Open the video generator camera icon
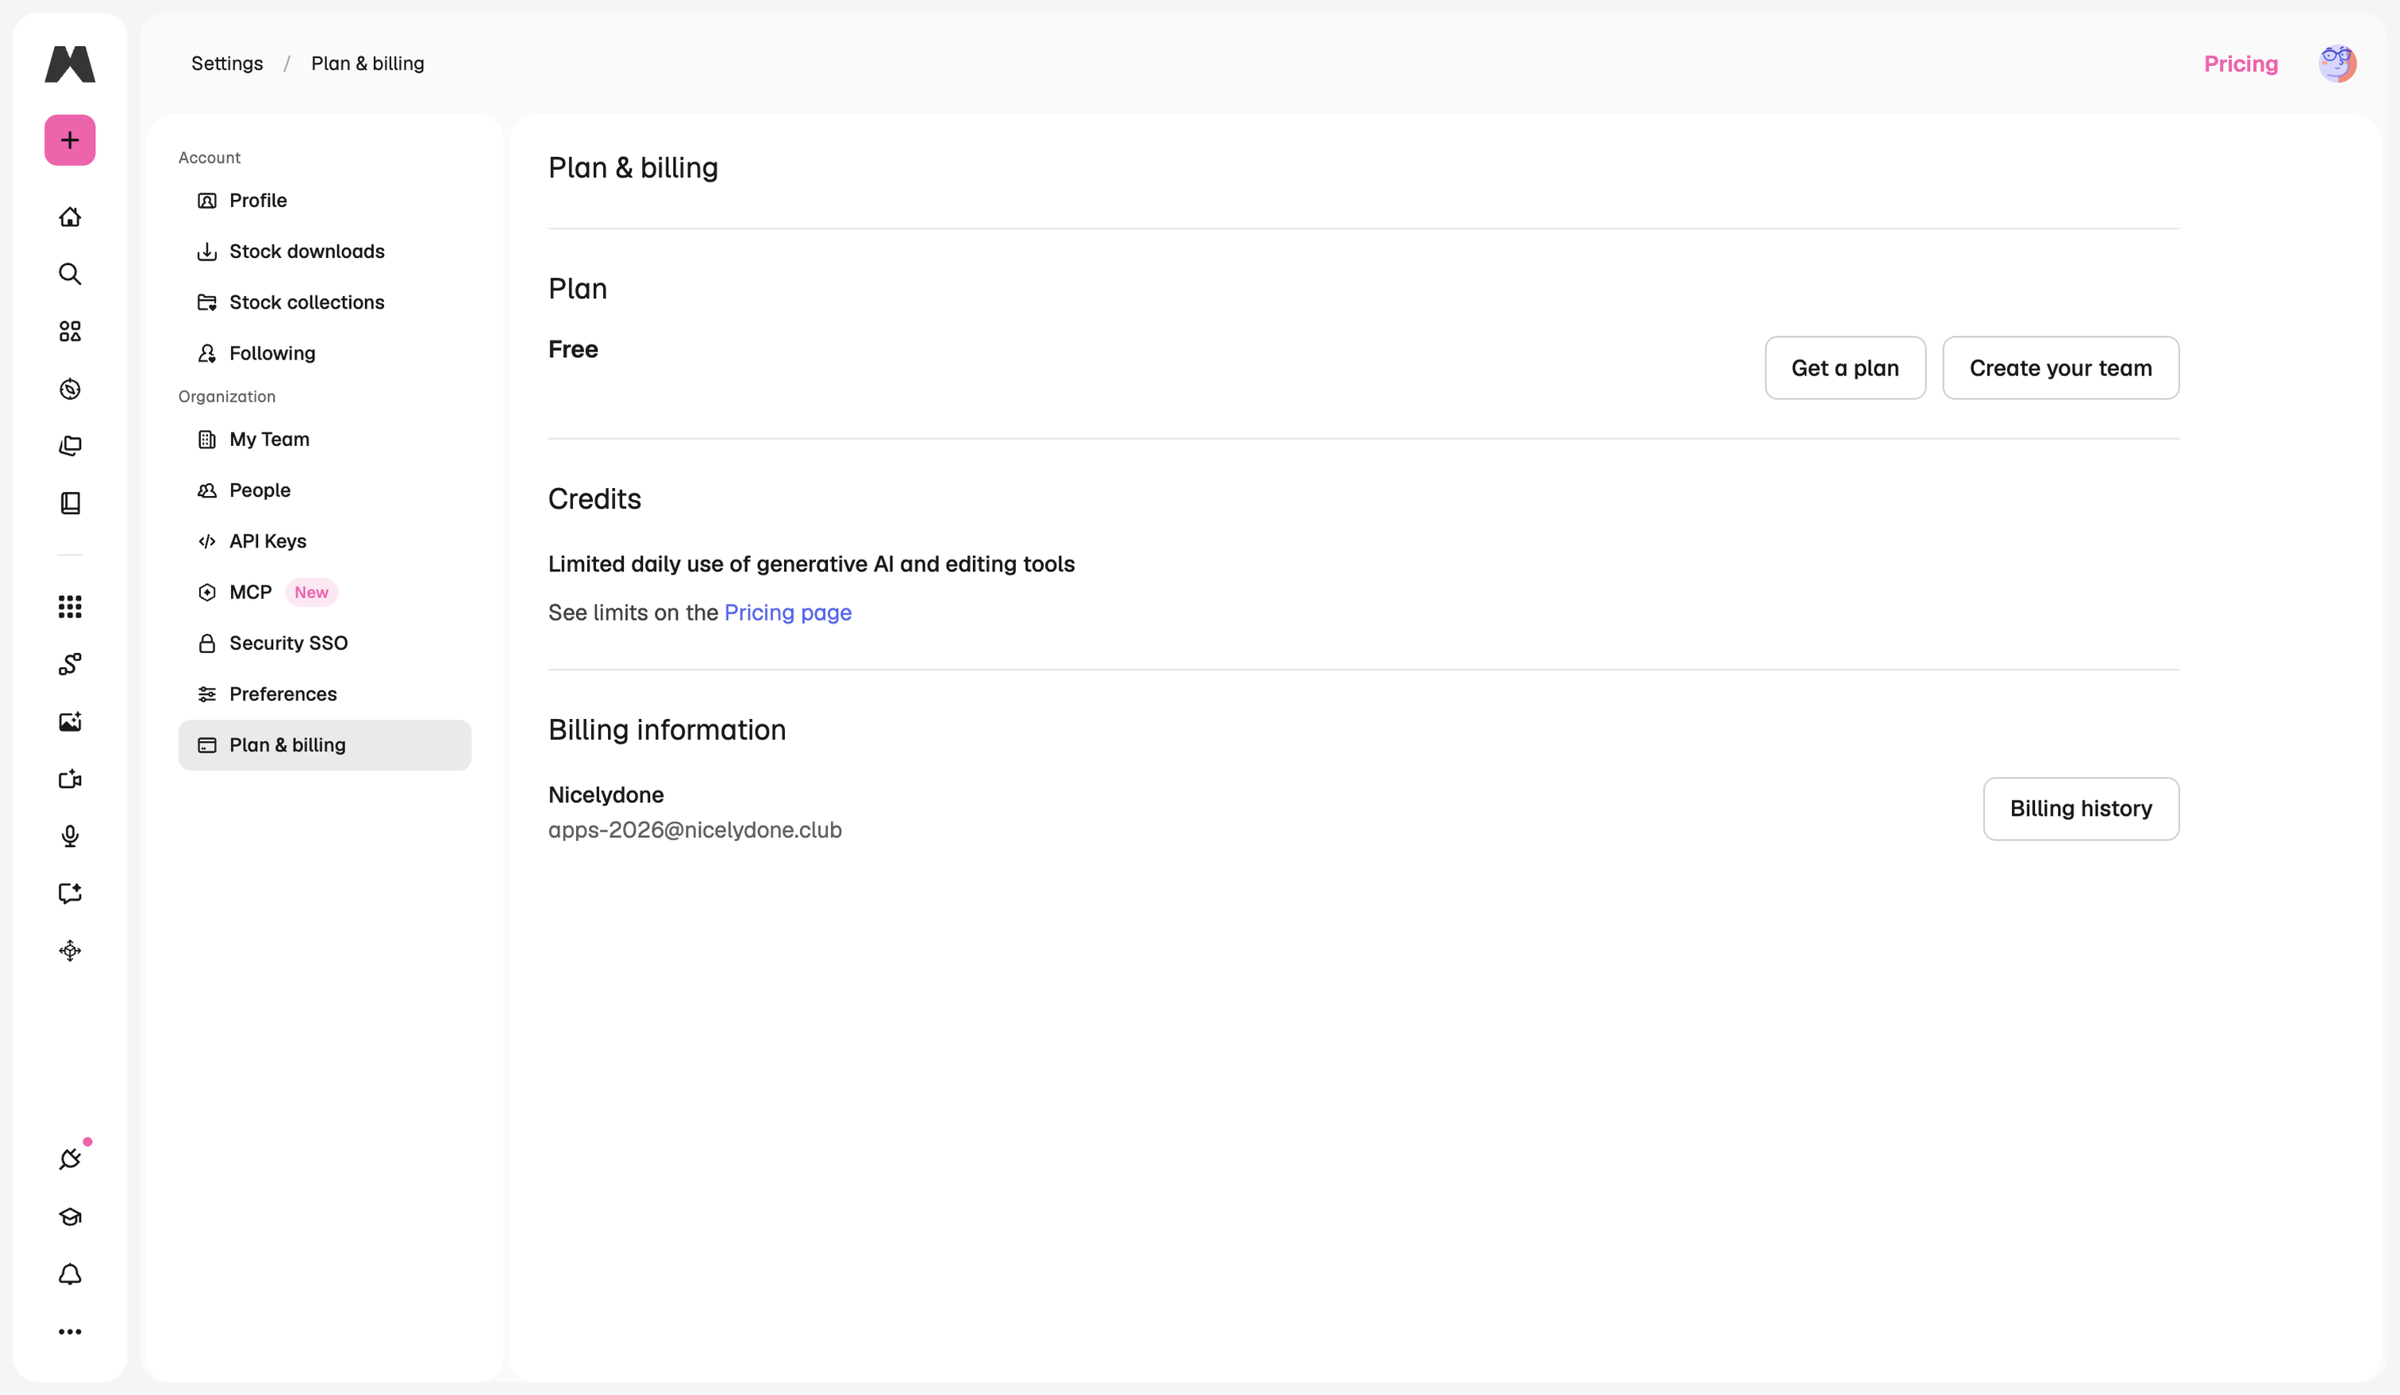 (x=70, y=779)
